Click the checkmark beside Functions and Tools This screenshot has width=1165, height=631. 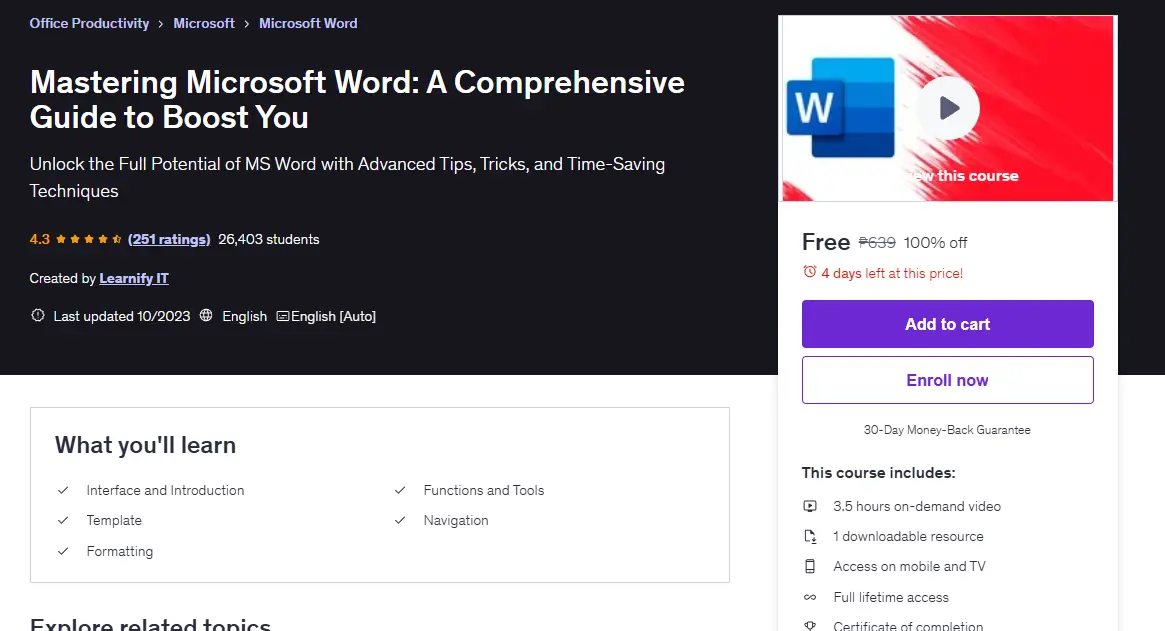tap(400, 491)
